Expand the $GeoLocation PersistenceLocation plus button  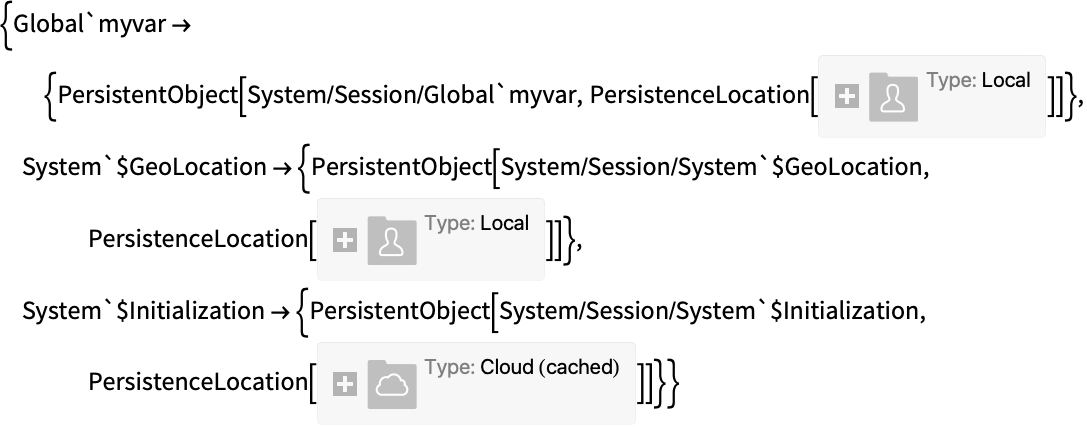pyautogui.click(x=345, y=241)
